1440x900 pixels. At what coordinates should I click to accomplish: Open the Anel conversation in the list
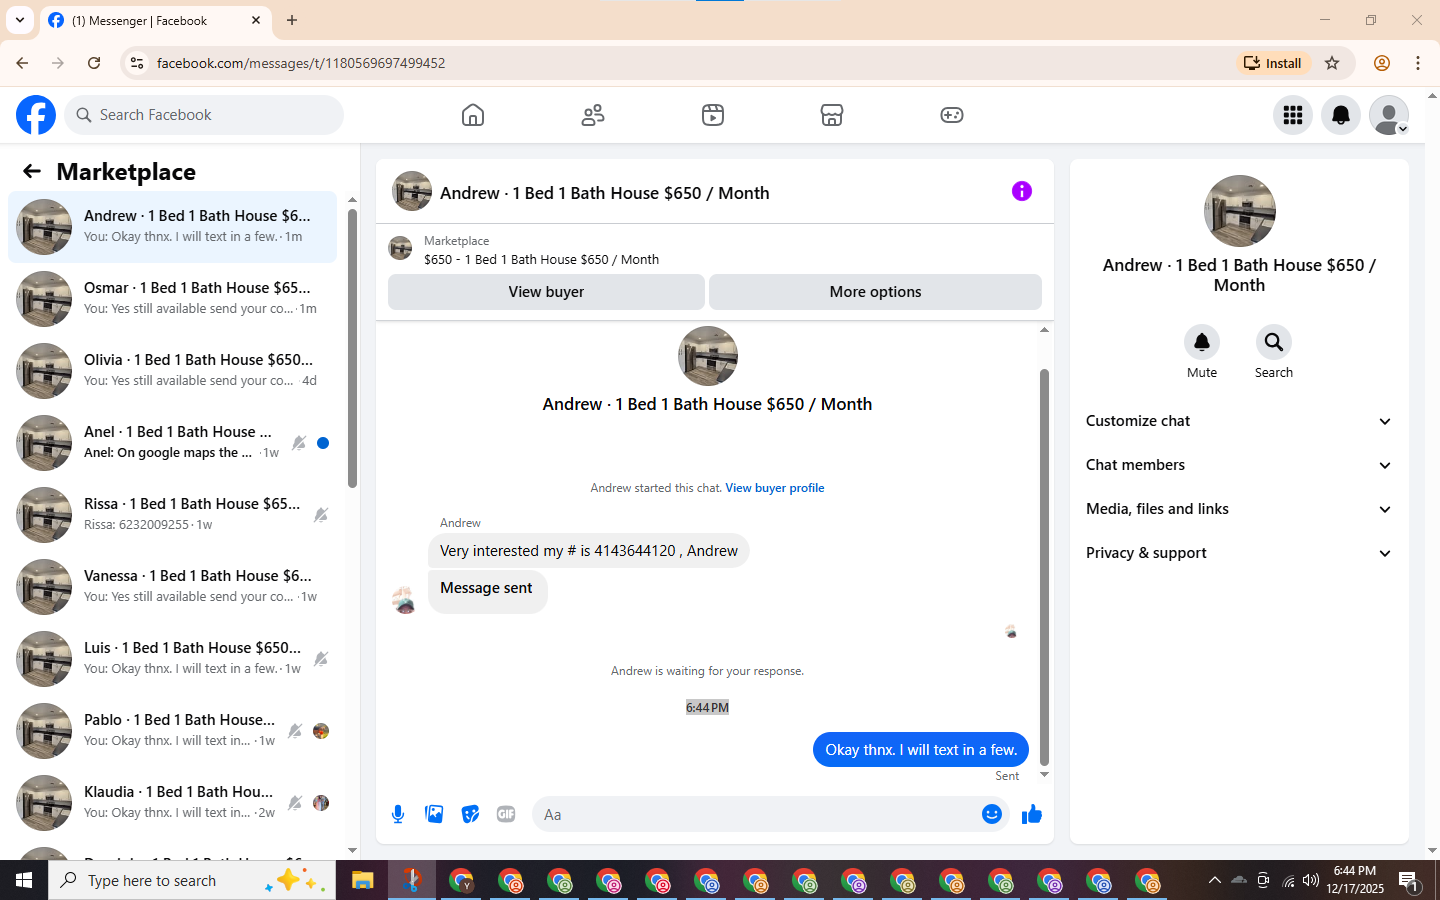(x=172, y=443)
